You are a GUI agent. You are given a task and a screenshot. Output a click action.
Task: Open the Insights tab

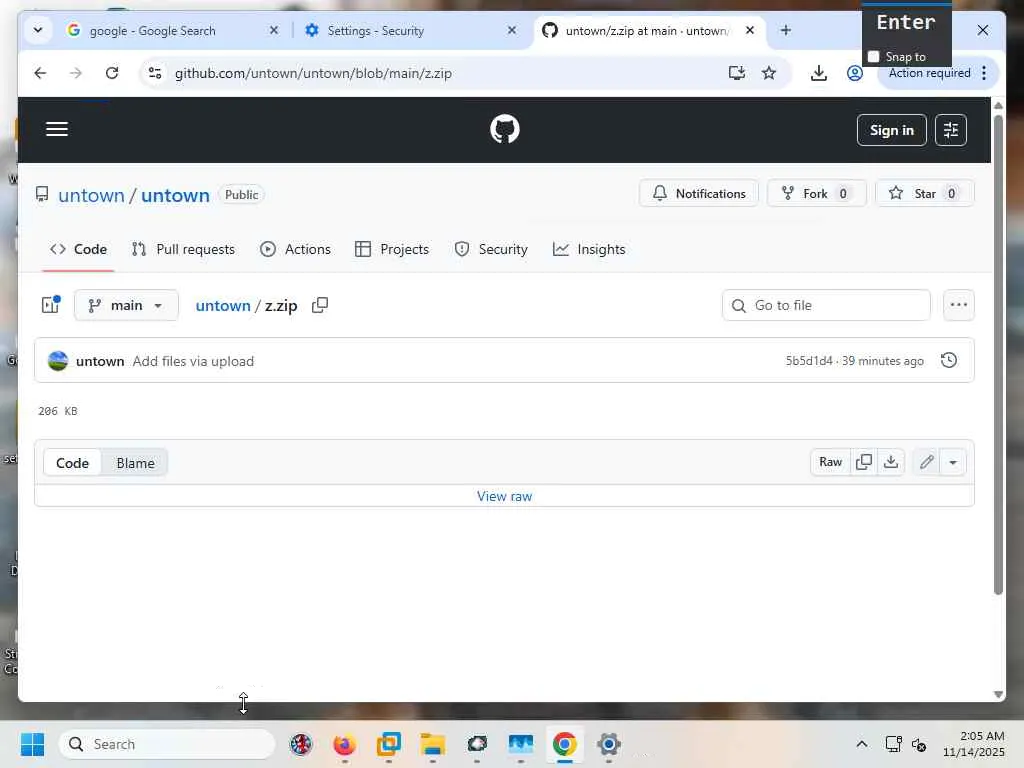point(589,249)
